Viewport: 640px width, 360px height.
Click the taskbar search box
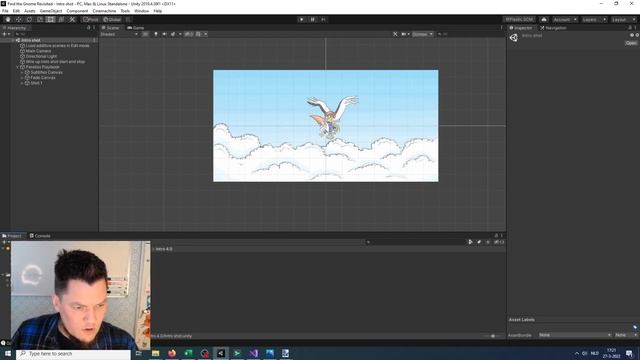73,353
